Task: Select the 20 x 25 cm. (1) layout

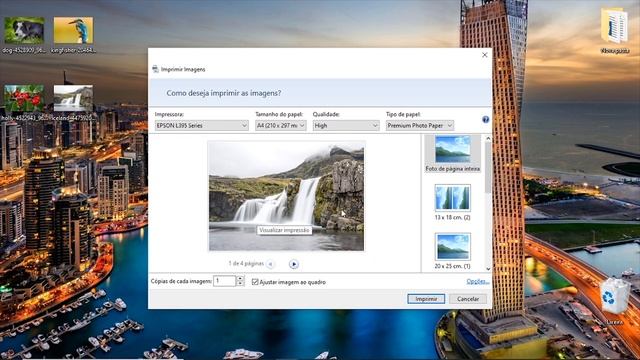Action: pyautogui.click(x=452, y=251)
